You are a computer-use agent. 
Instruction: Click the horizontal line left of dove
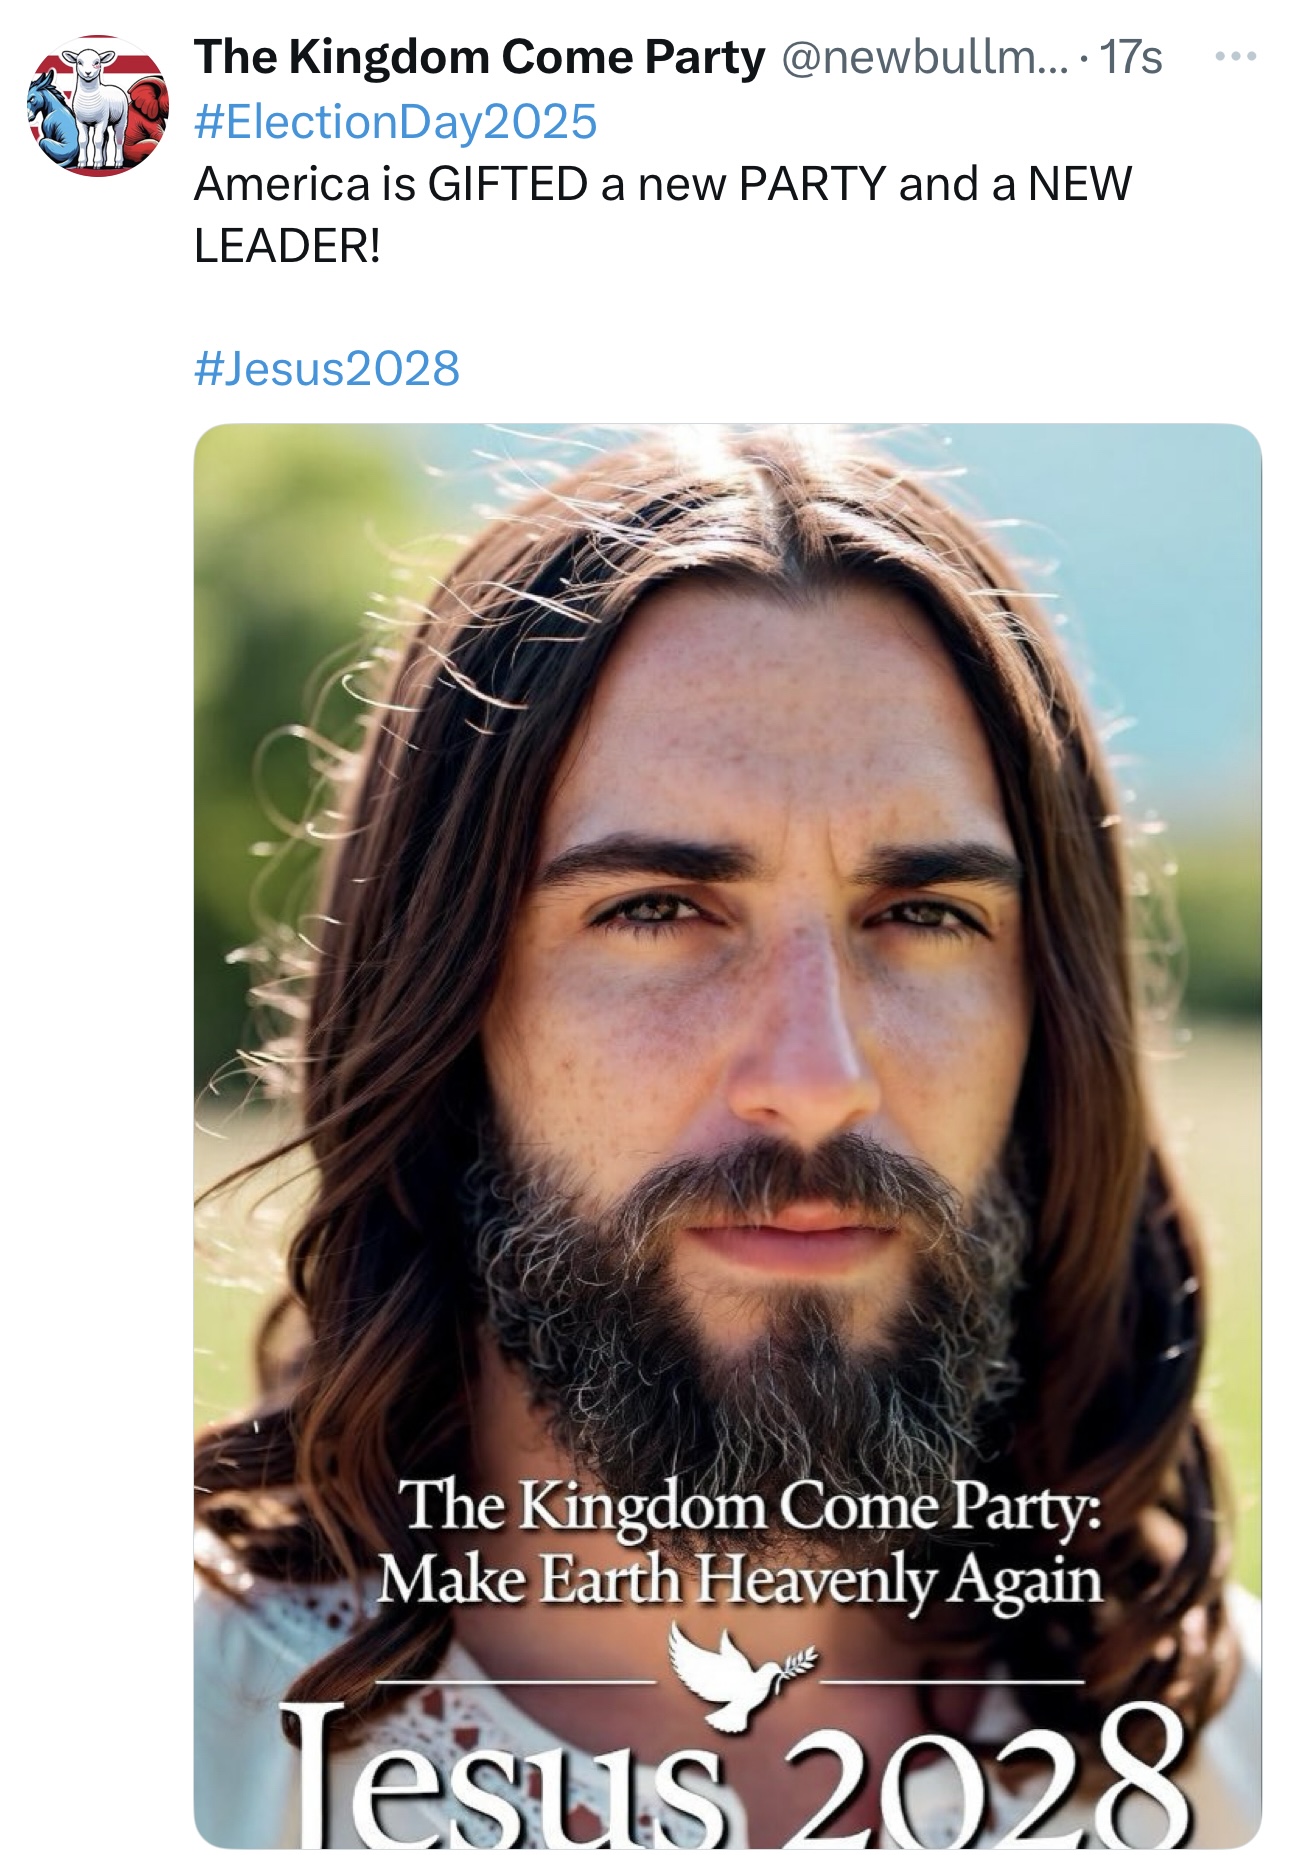coord(515,1682)
